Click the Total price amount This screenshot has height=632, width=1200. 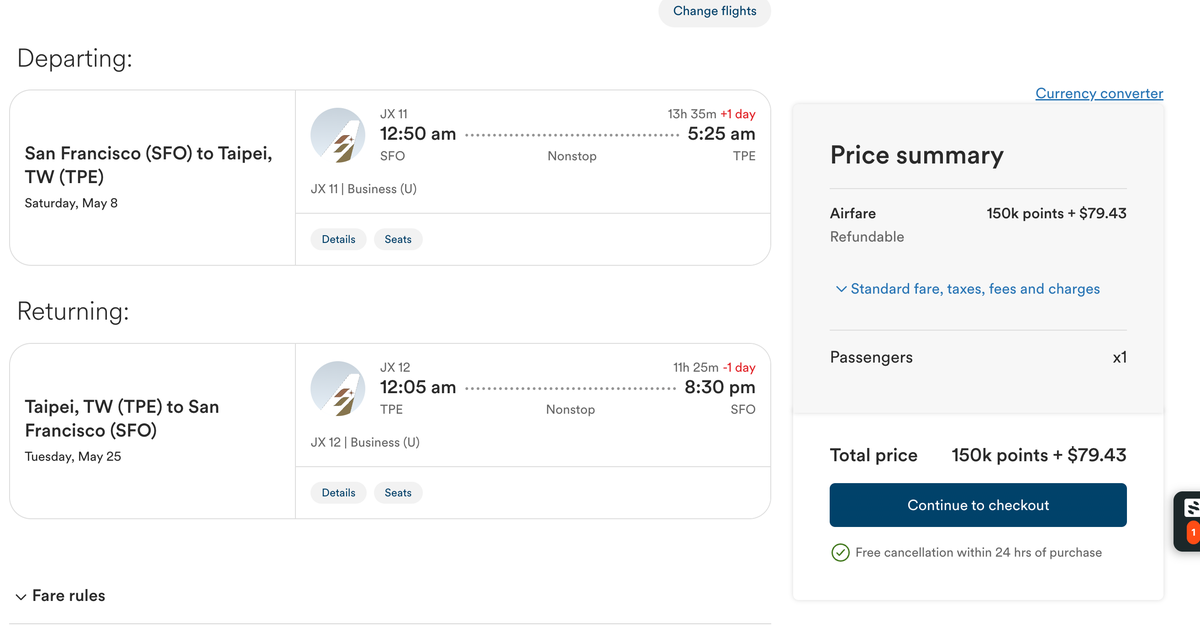tap(1039, 455)
